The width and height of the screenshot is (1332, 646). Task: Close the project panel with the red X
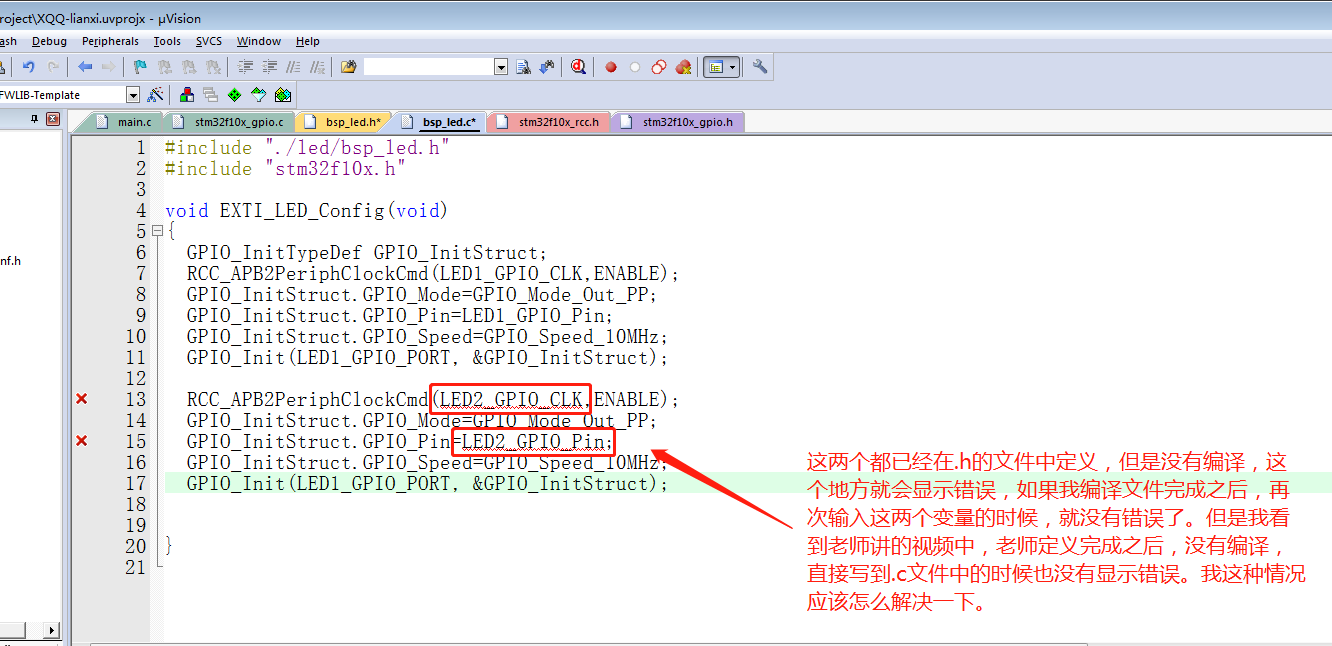(x=53, y=119)
